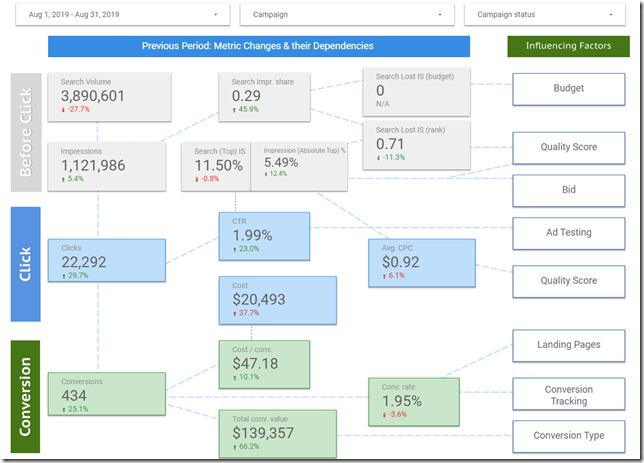Image resolution: width=644 pixels, height=463 pixels.
Task: Select the Search Lost IS (rank) card
Action: click(x=417, y=143)
